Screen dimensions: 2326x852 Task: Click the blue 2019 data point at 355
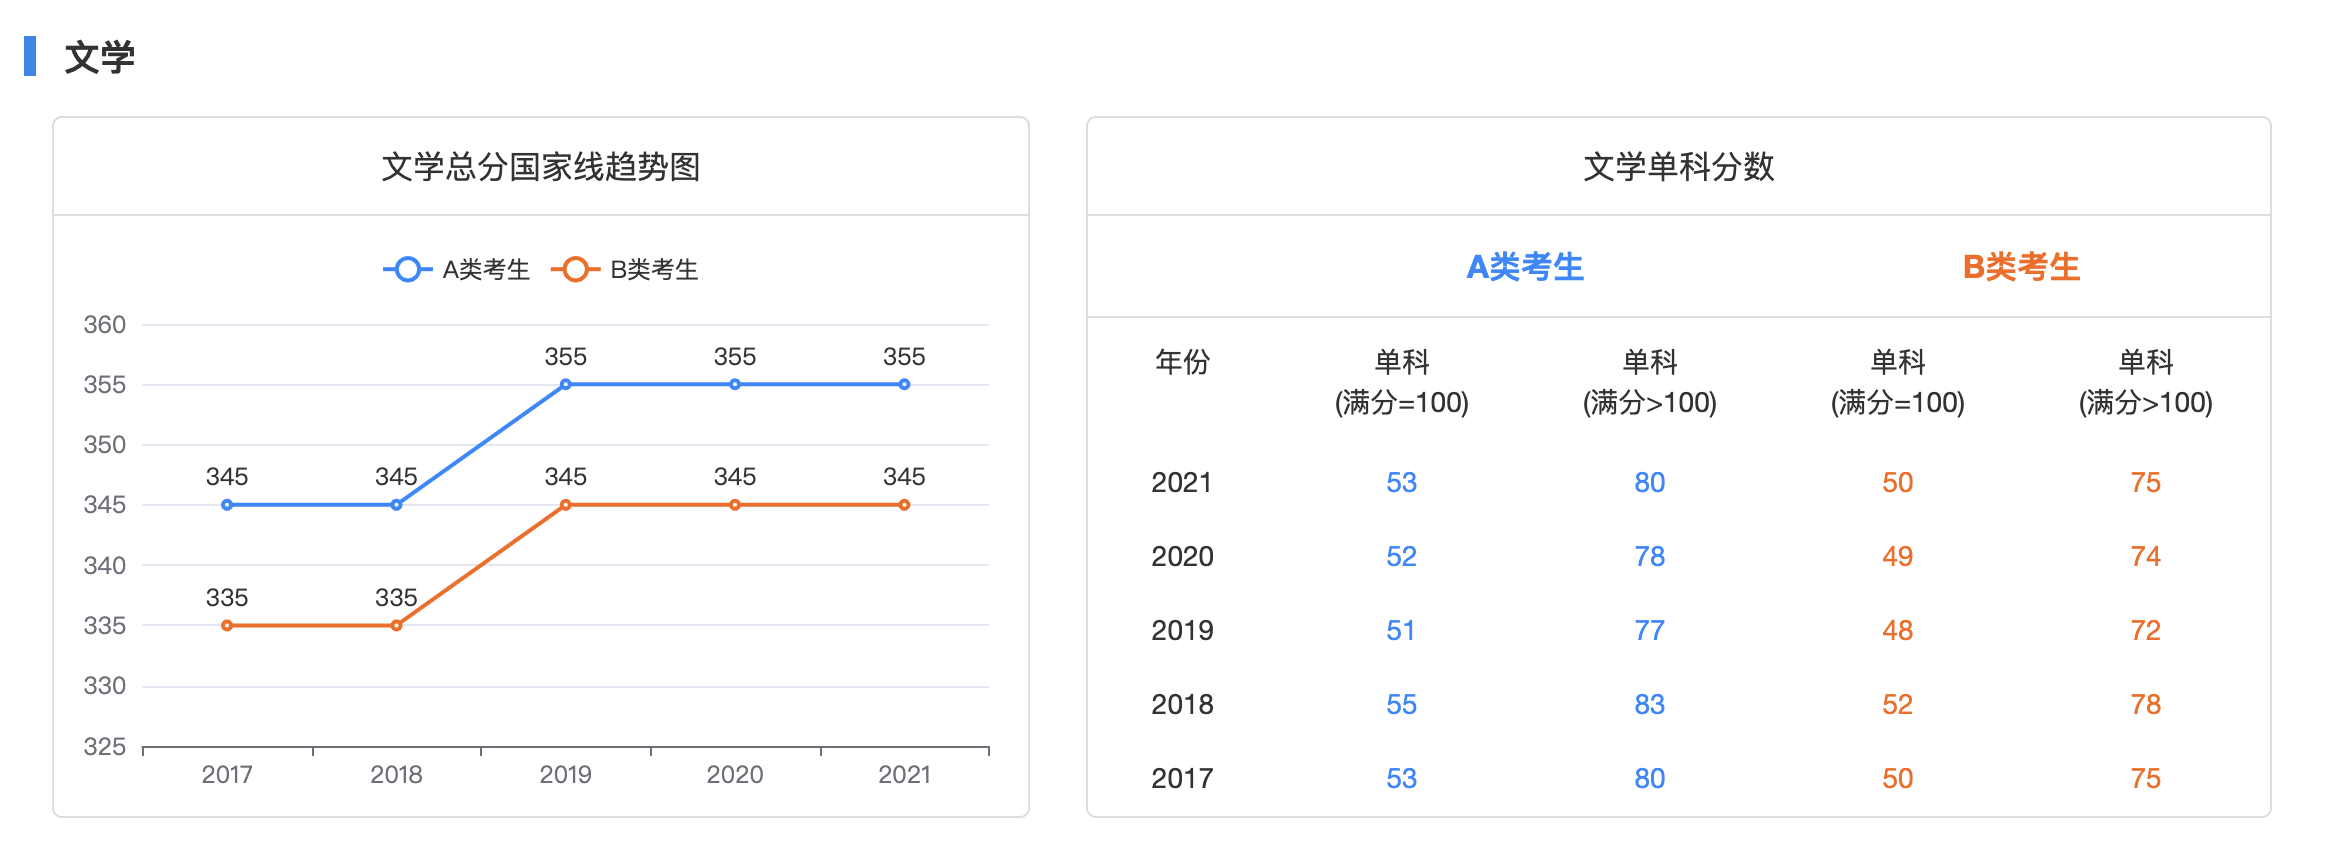click(566, 385)
